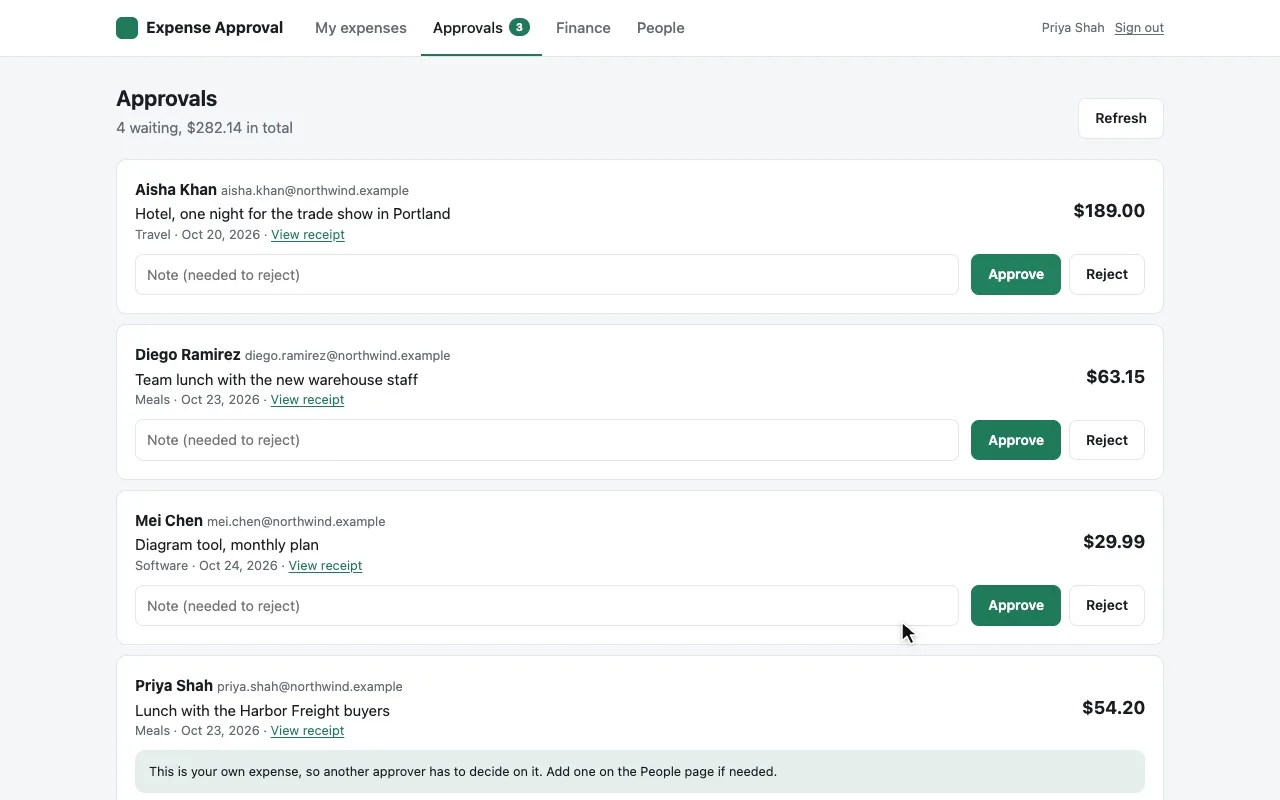Open the My expenses tab
The height and width of the screenshot is (800, 1280).
(361, 28)
